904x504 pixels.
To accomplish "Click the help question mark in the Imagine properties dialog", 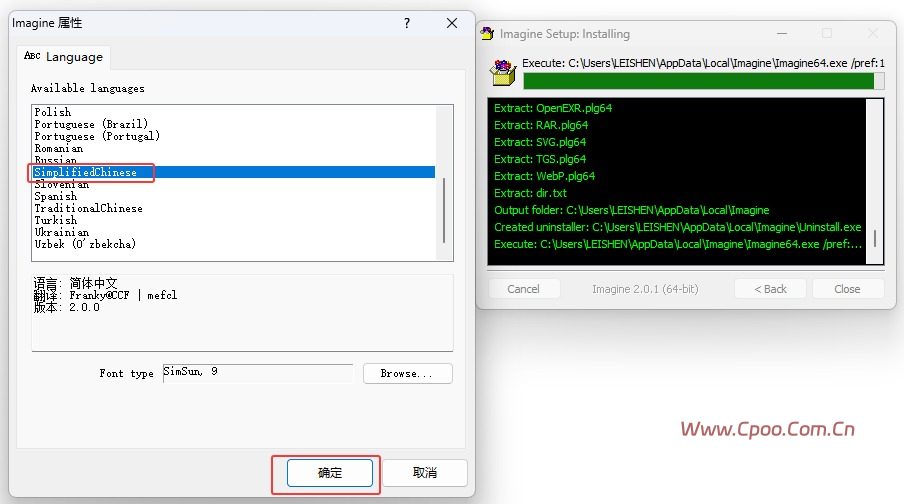I will click(407, 23).
